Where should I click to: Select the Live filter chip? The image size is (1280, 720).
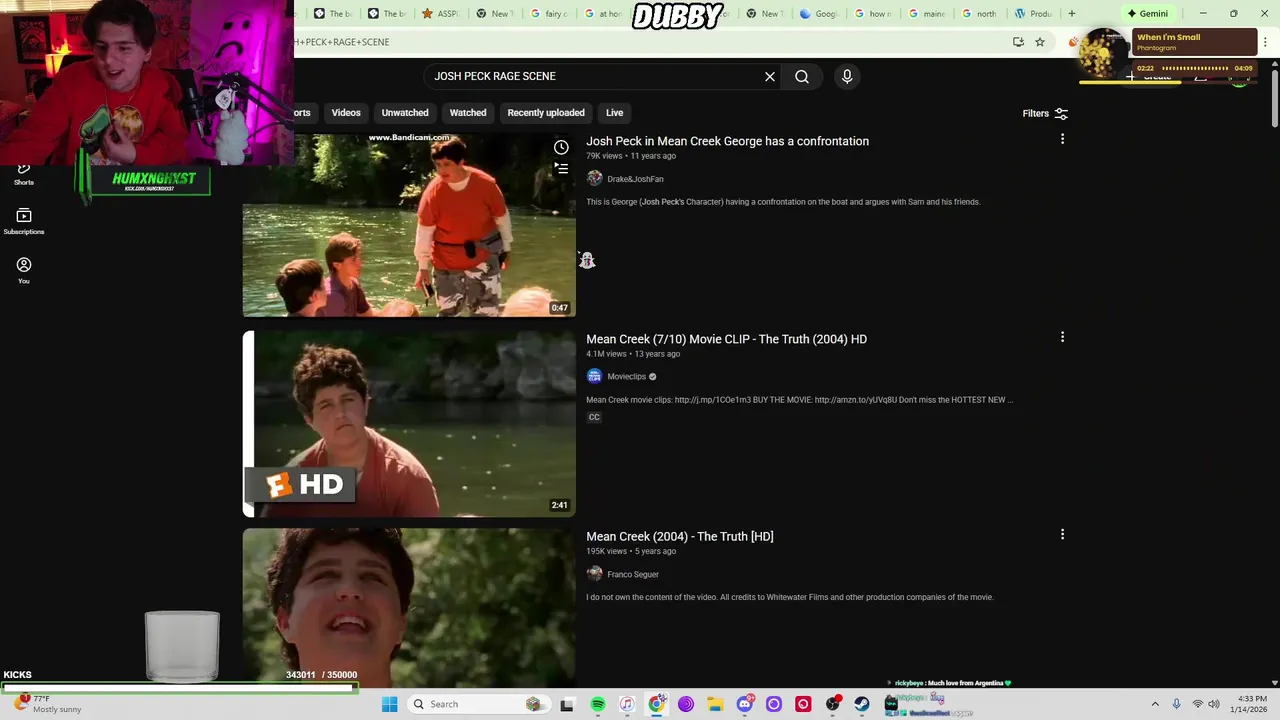614,113
